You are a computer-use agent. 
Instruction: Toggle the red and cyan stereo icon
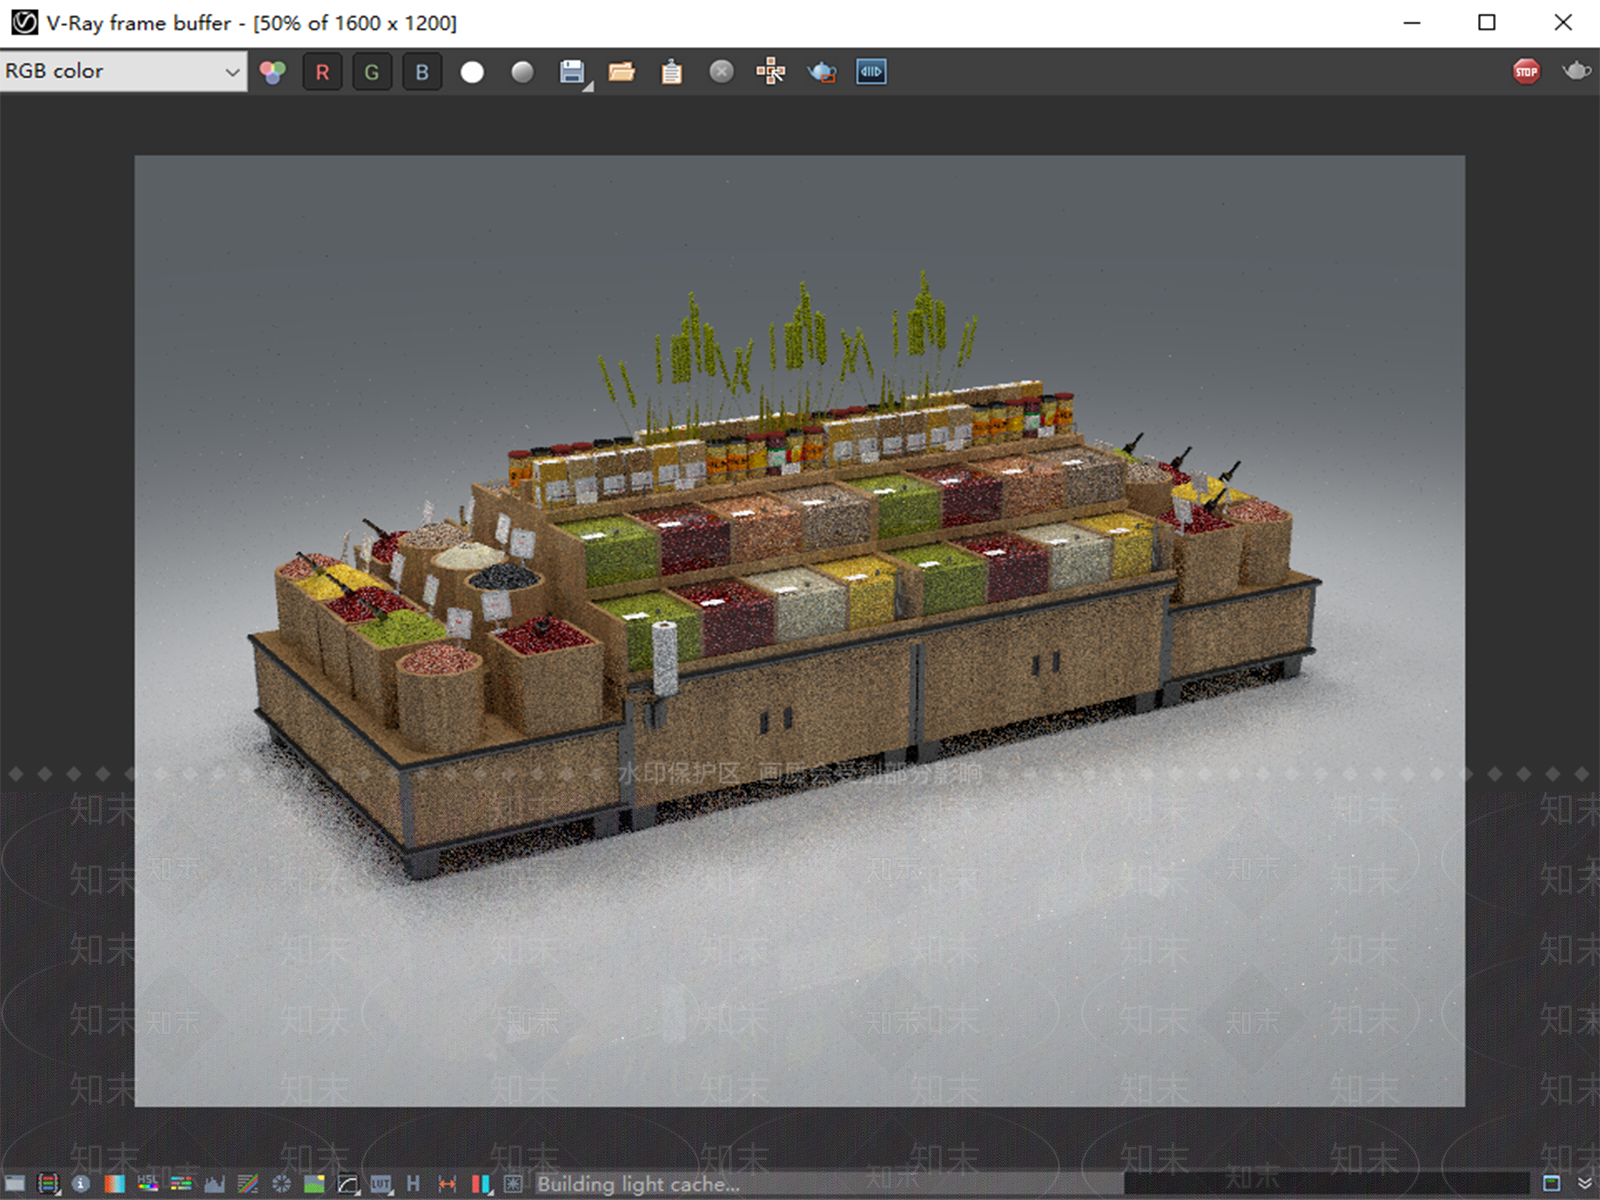click(x=481, y=1184)
